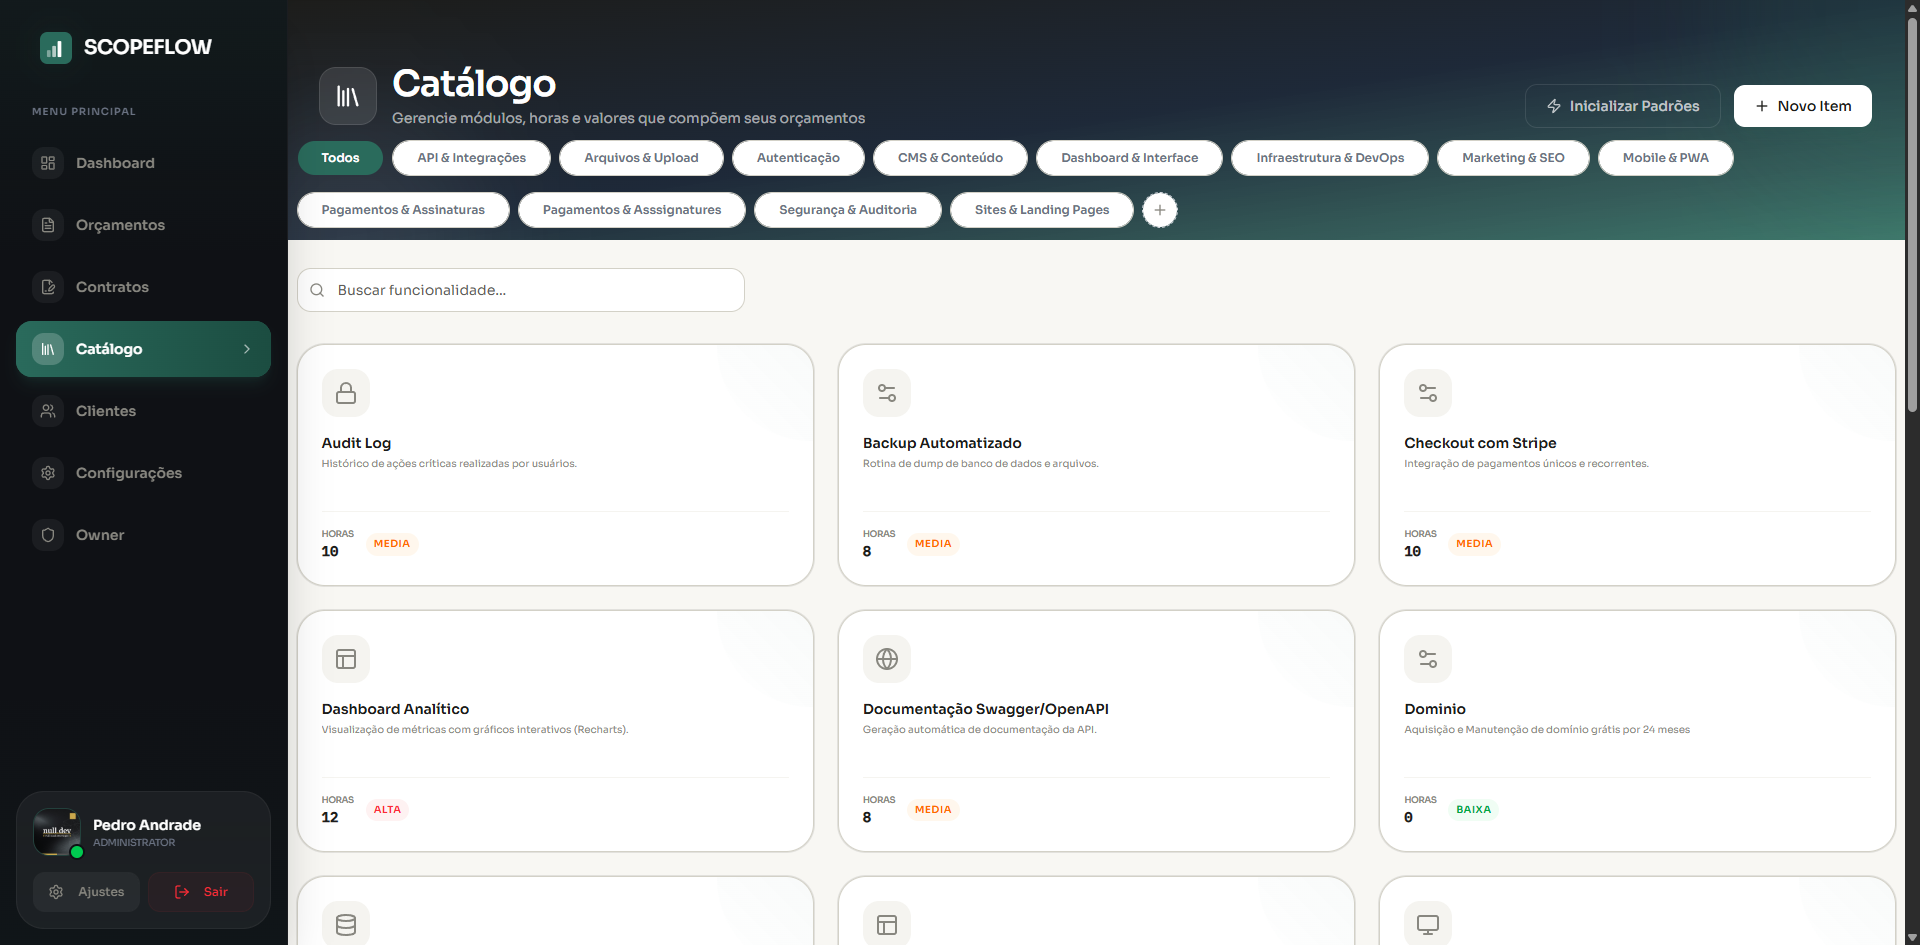Click the Documentação Swagger globe icon
The height and width of the screenshot is (945, 1920).
887,659
